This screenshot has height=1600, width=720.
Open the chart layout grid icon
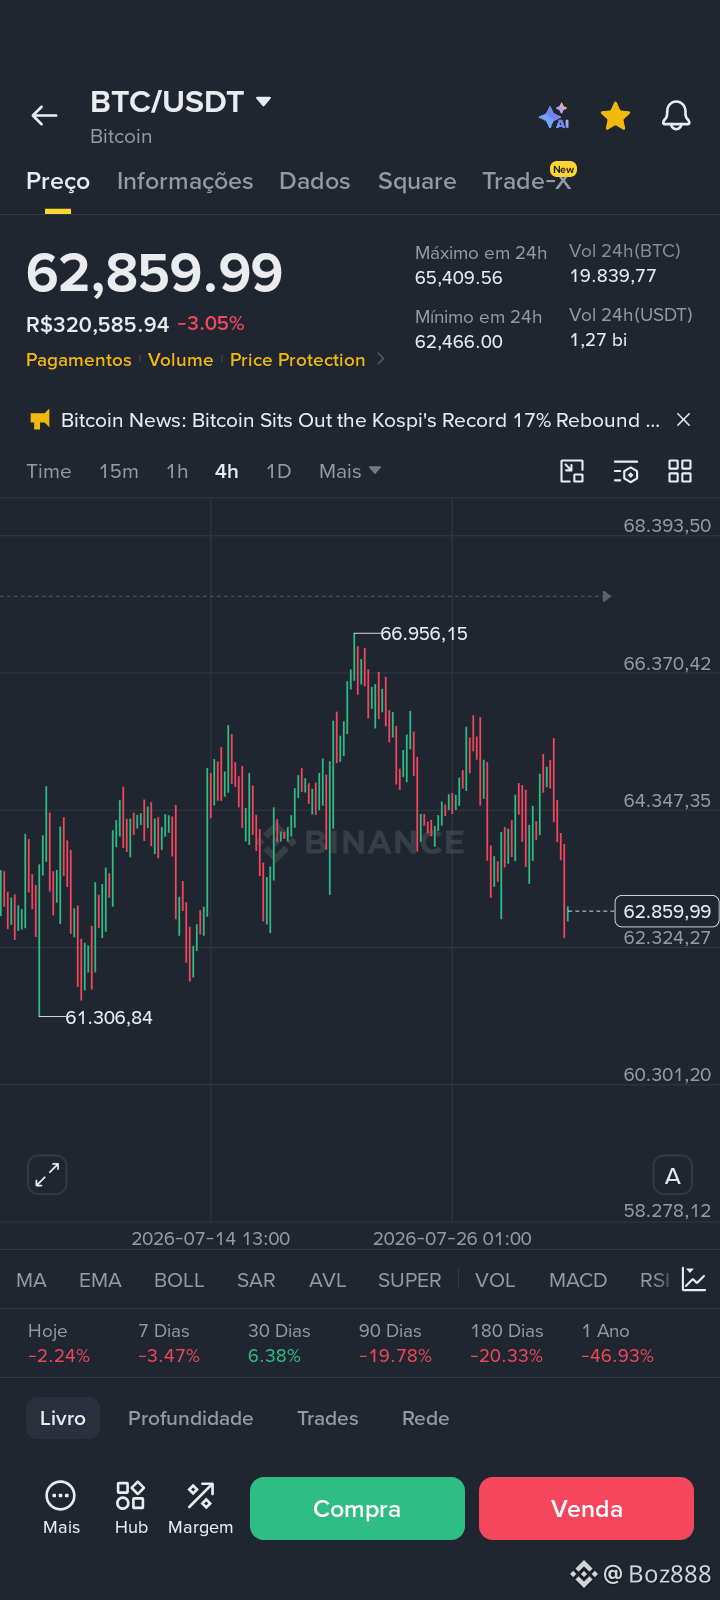pyautogui.click(x=680, y=471)
